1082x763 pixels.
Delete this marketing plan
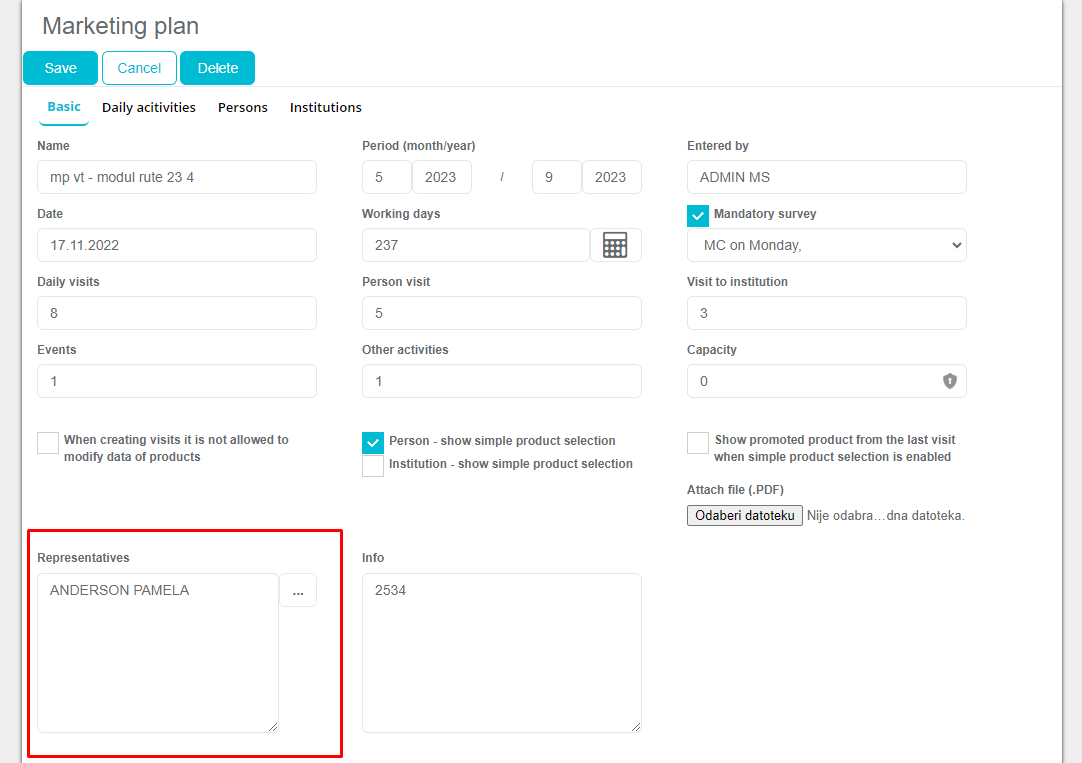(217, 68)
